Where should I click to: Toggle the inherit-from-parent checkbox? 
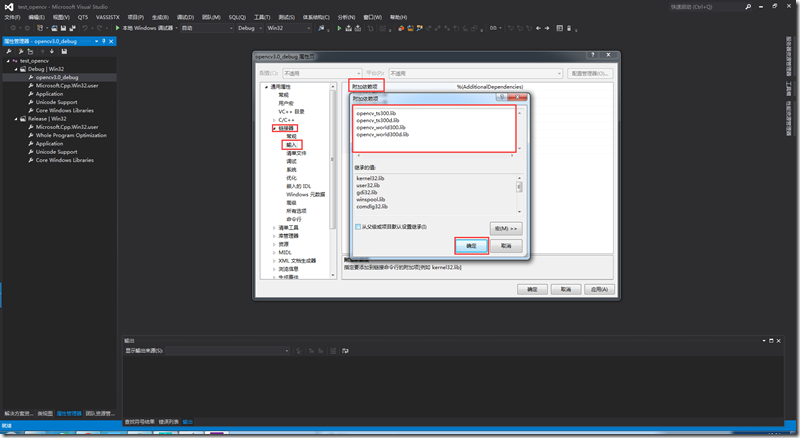point(358,227)
